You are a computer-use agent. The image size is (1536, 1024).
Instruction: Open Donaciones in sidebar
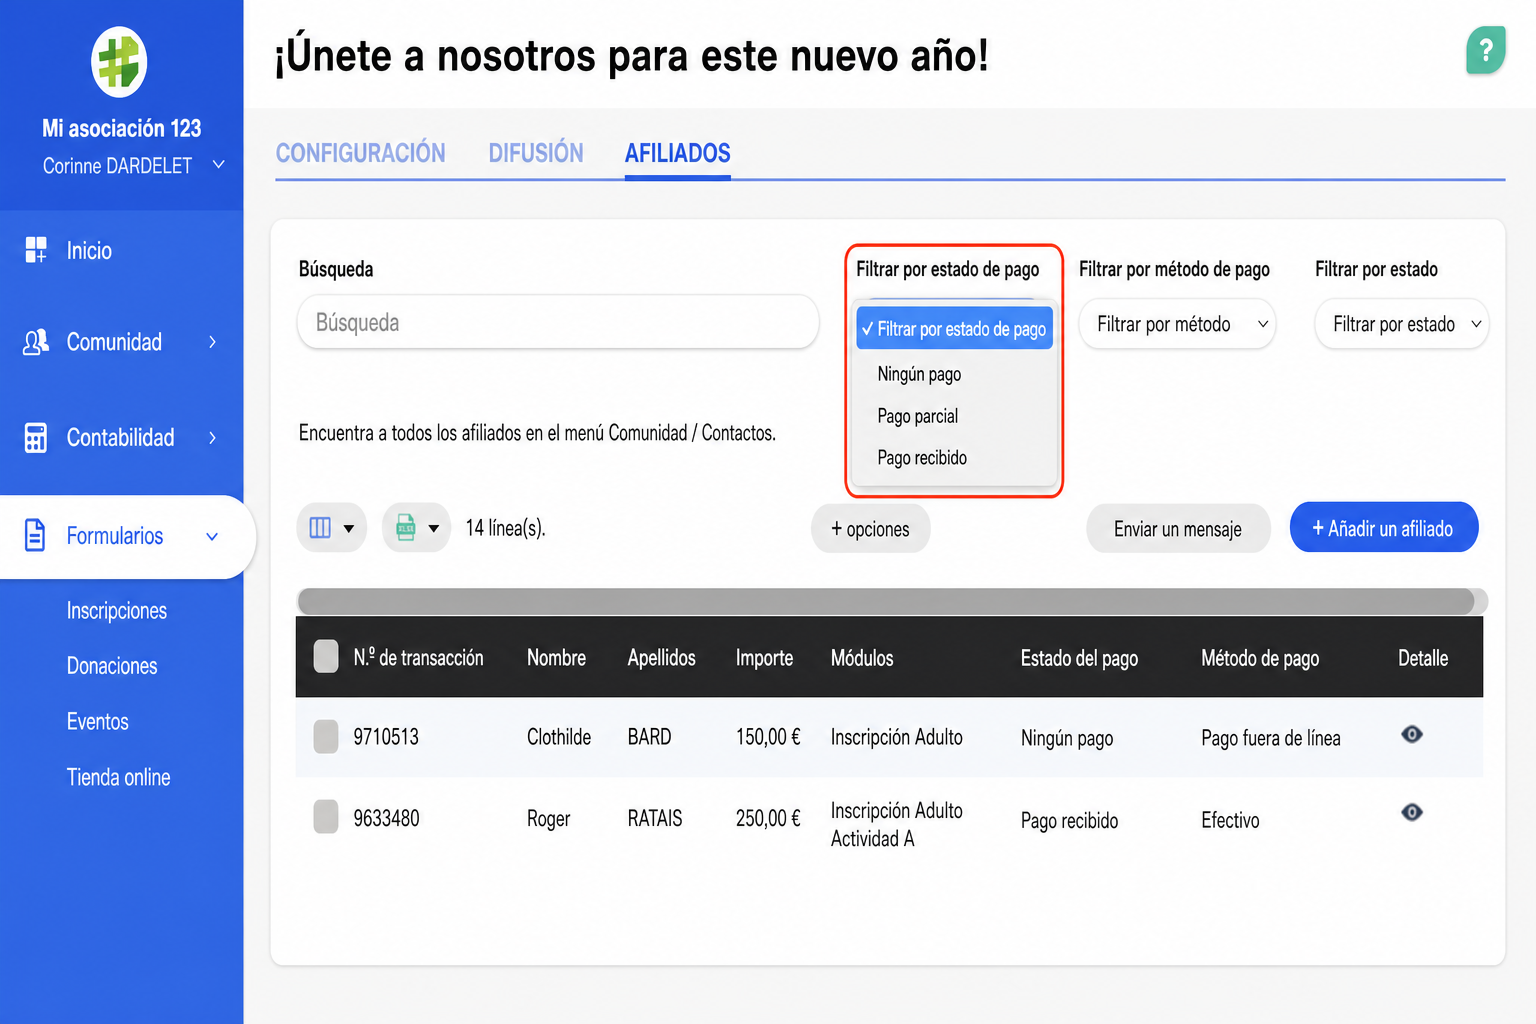pyautogui.click(x=112, y=666)
